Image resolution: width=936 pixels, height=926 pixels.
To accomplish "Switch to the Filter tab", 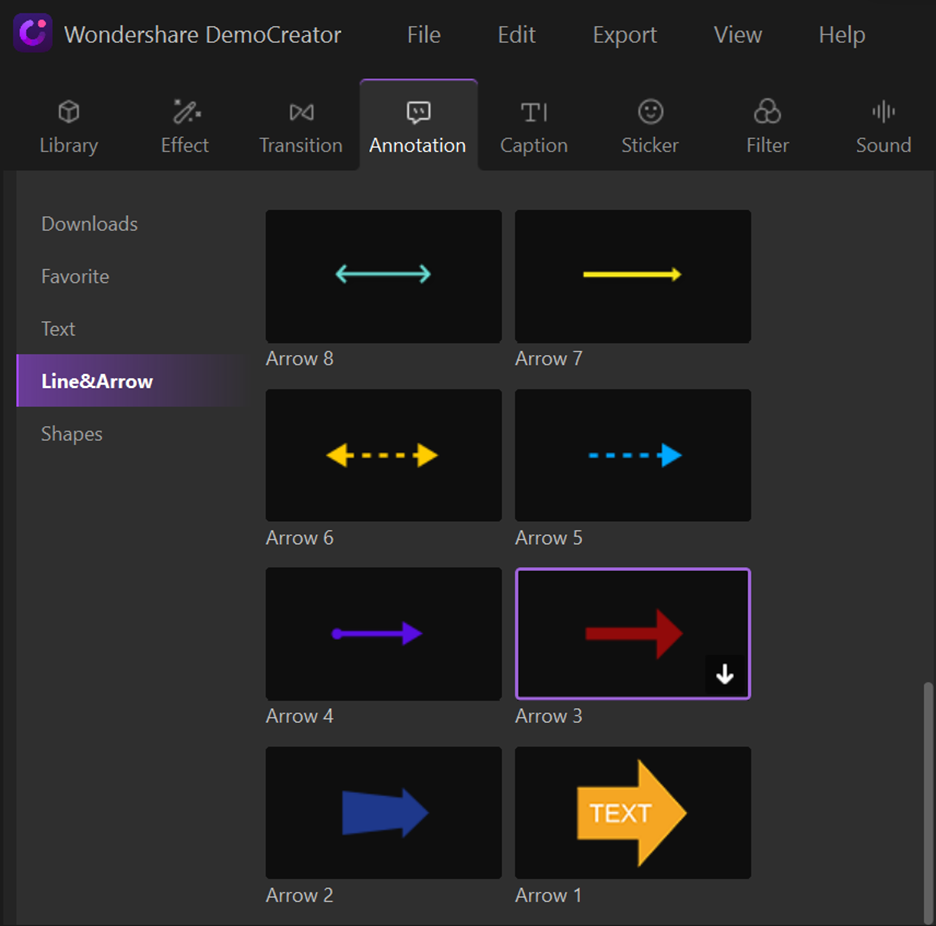I will coord(767,127).
